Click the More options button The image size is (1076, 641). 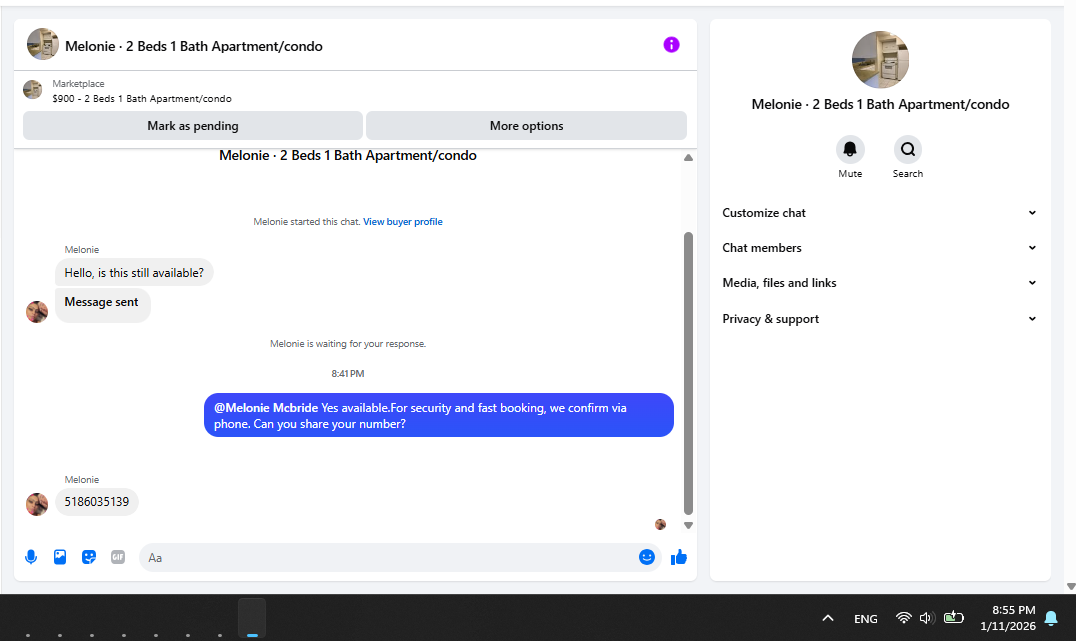click(x=526, y=126)
